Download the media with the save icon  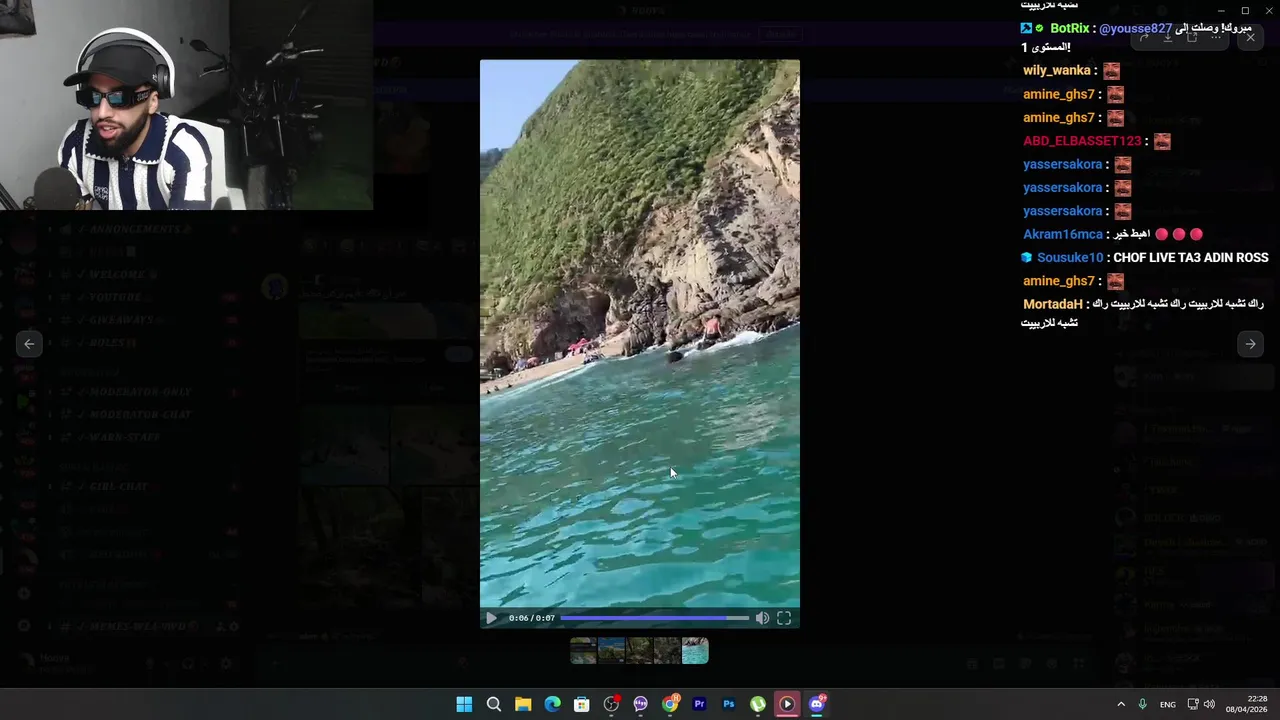[1167, 38]
